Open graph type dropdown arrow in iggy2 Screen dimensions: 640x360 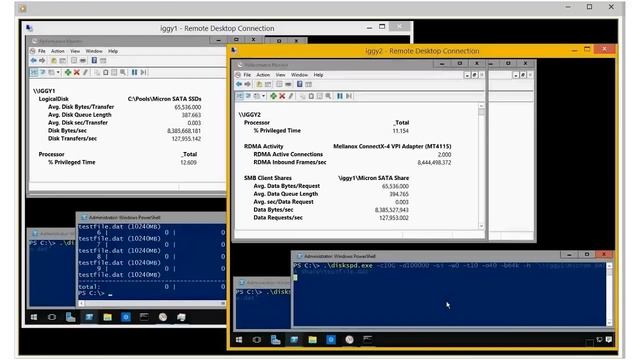click(263, 96)
